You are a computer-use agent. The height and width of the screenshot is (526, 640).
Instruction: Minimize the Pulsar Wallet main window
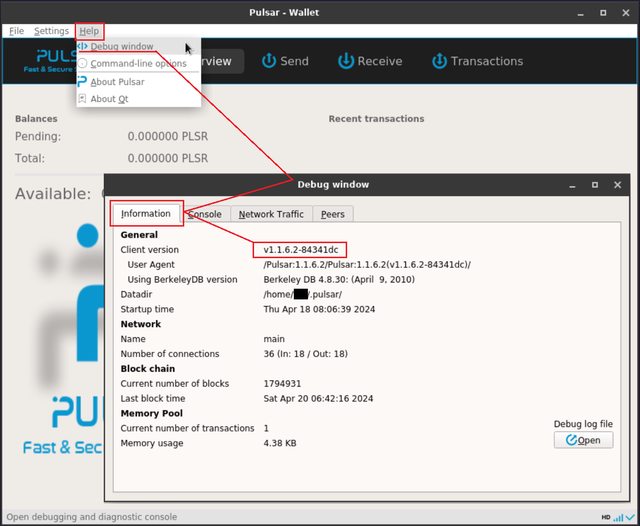pyautogui.click(x=580, y=13)
